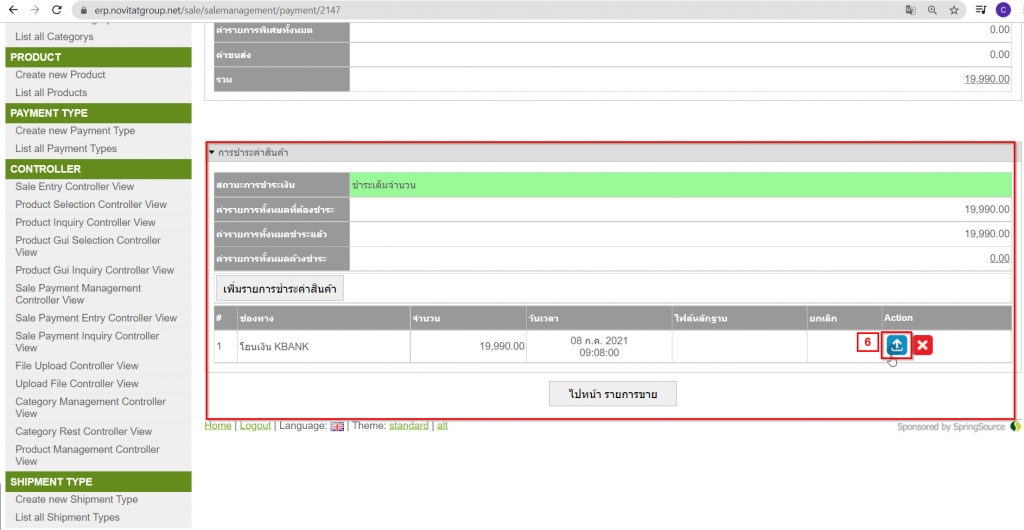Reload the page with the refresh icon
The width and height of the screenshot is (1024, 530).
pos(56,10)
